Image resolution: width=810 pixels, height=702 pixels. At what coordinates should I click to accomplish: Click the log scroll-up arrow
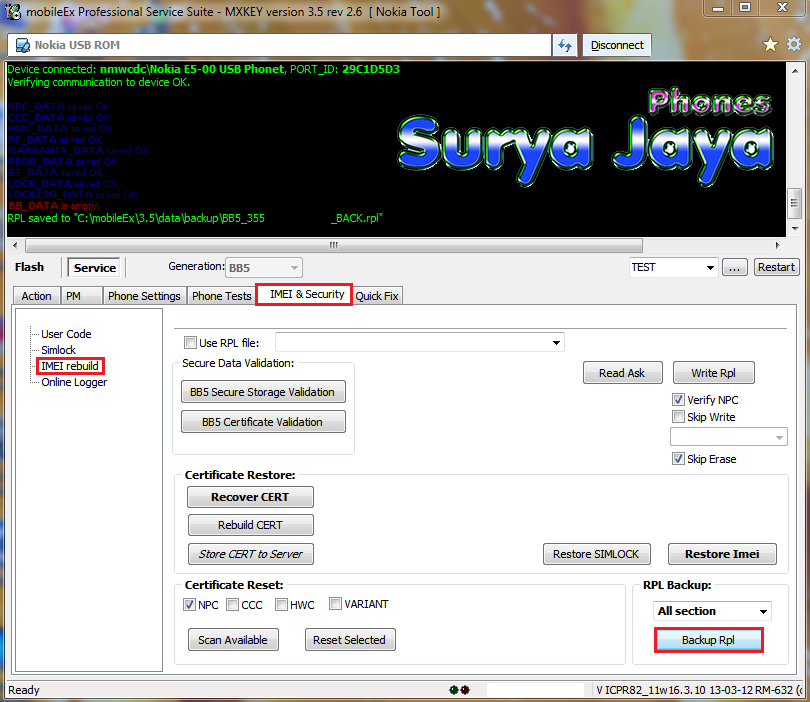point(795,71)
